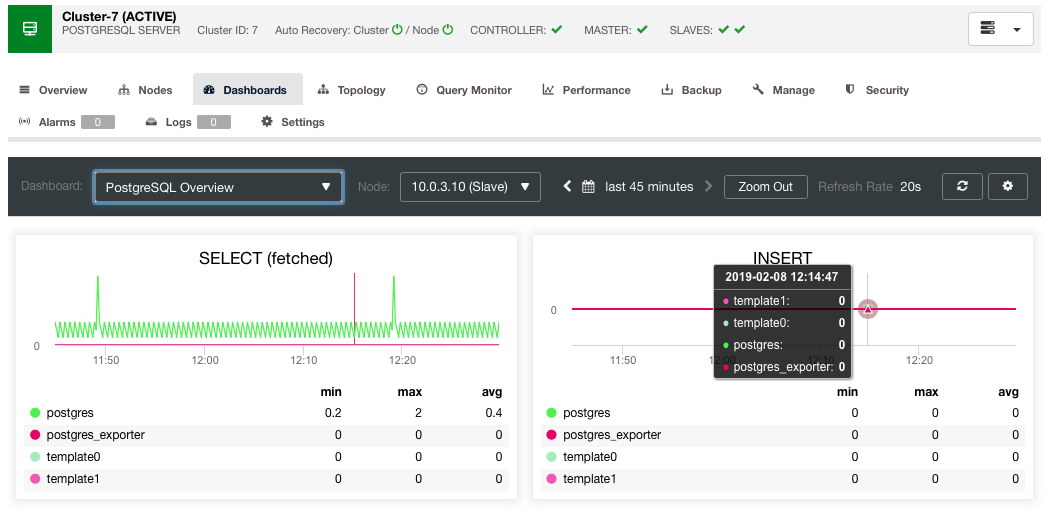
Task: Click the Logs count badge
Action: point(214,122)
